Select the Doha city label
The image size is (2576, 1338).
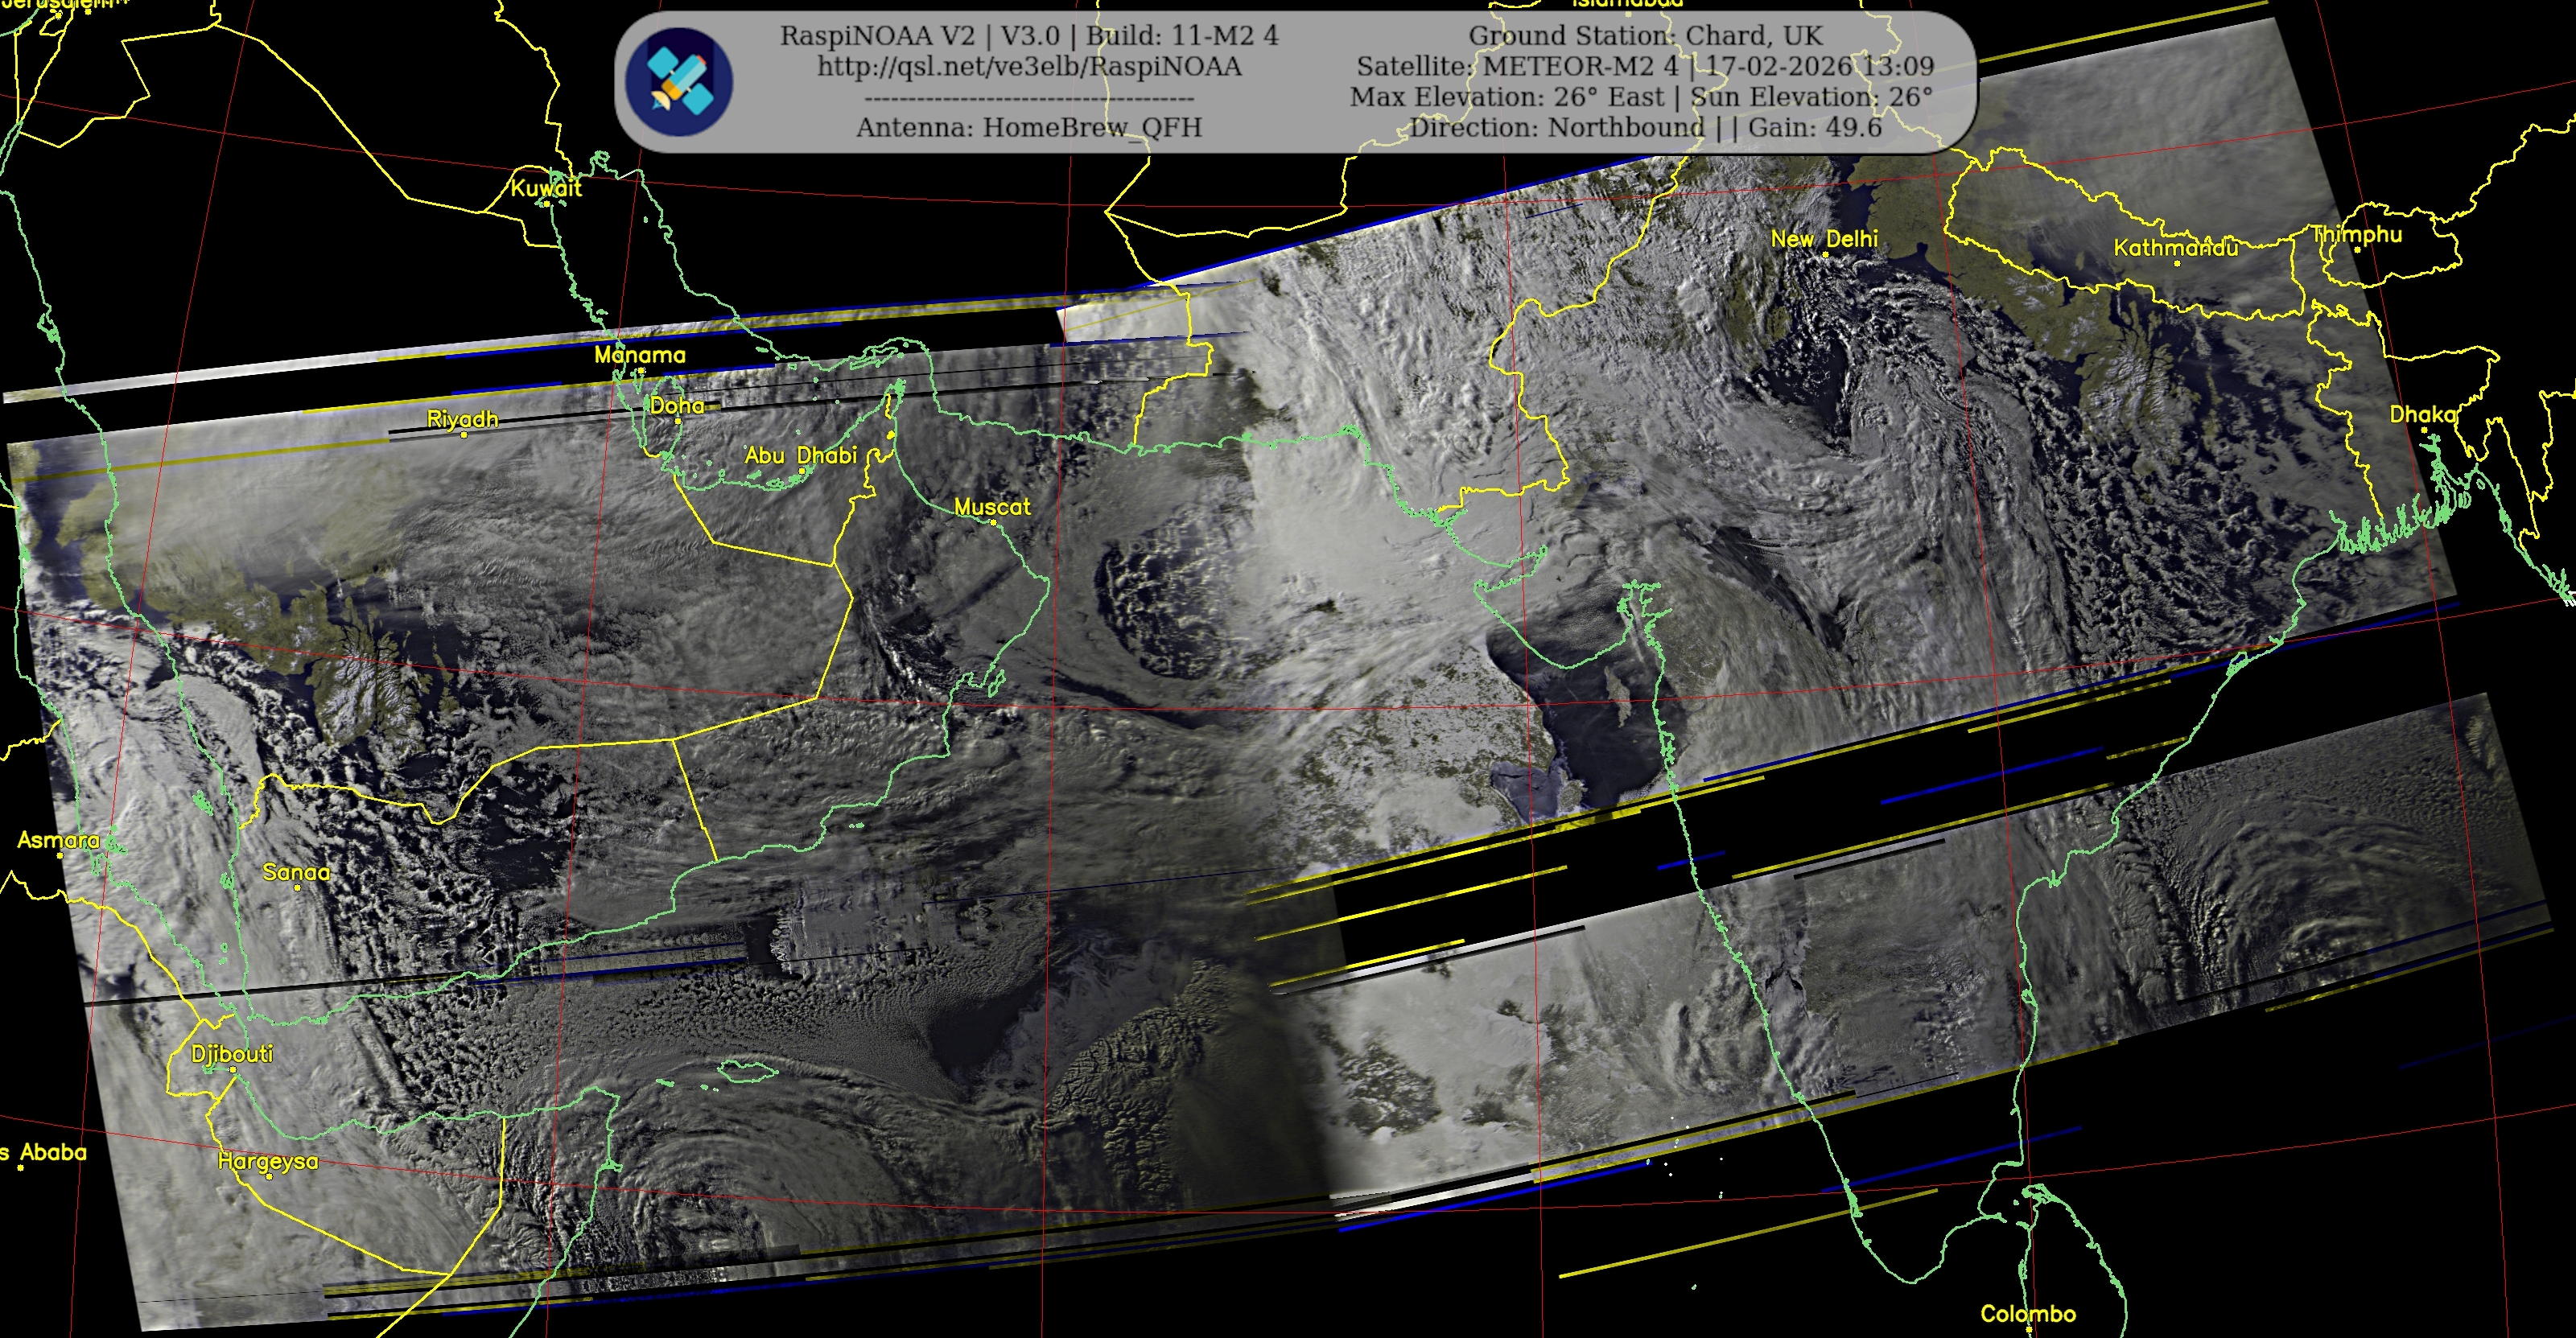[x=677, y=406]
